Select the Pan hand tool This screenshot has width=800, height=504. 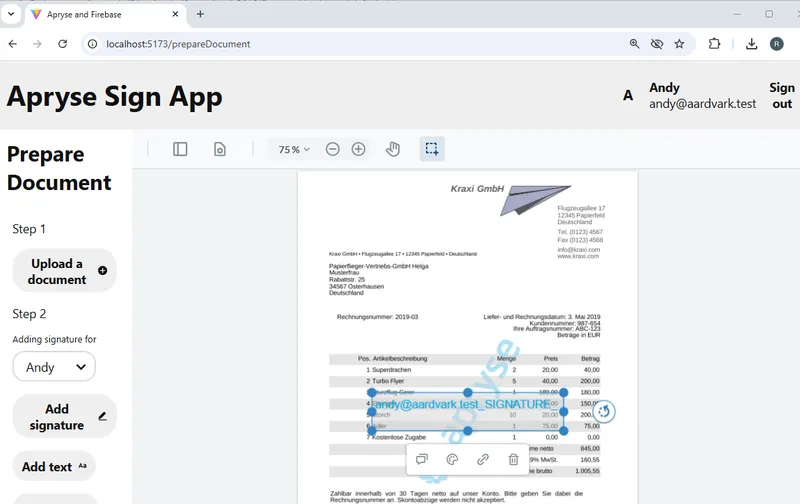pyautogui.click(x=393, y=149)
